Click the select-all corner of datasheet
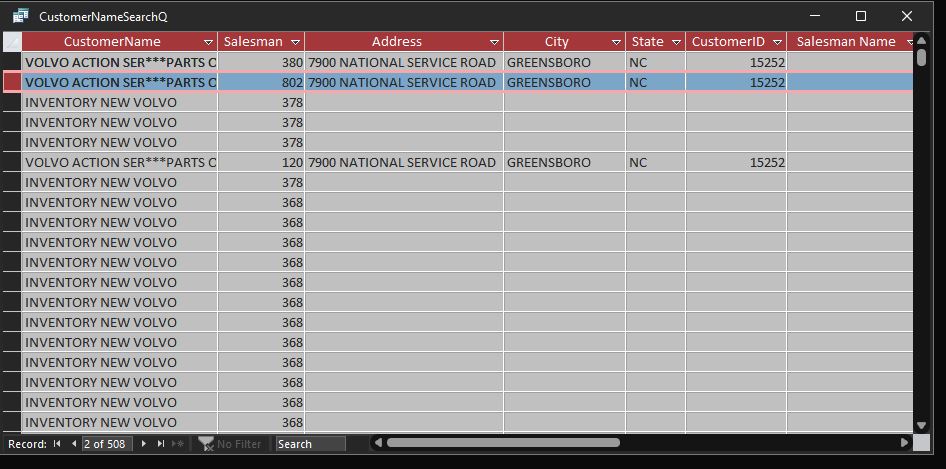The image size is (946, 469). click(x=12, y=42)
